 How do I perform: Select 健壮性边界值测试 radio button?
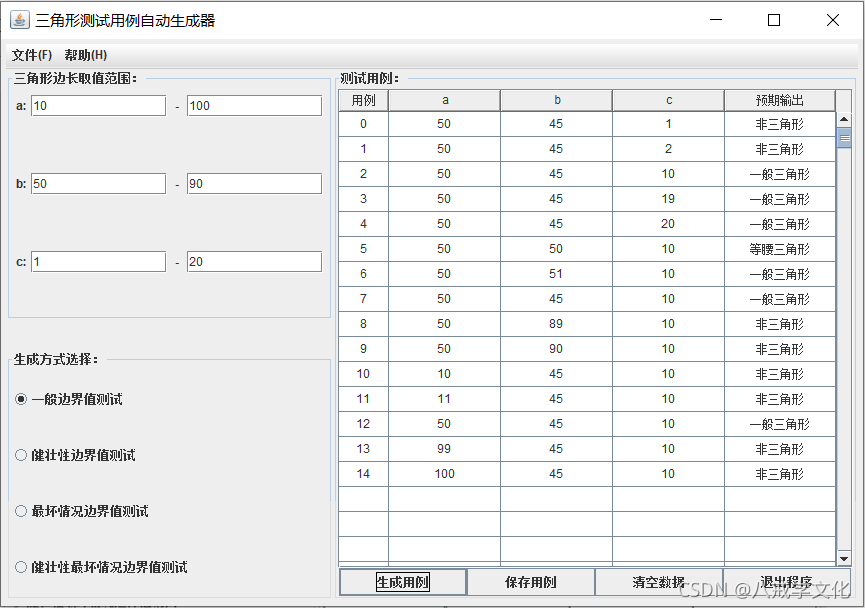click(76, 455)
